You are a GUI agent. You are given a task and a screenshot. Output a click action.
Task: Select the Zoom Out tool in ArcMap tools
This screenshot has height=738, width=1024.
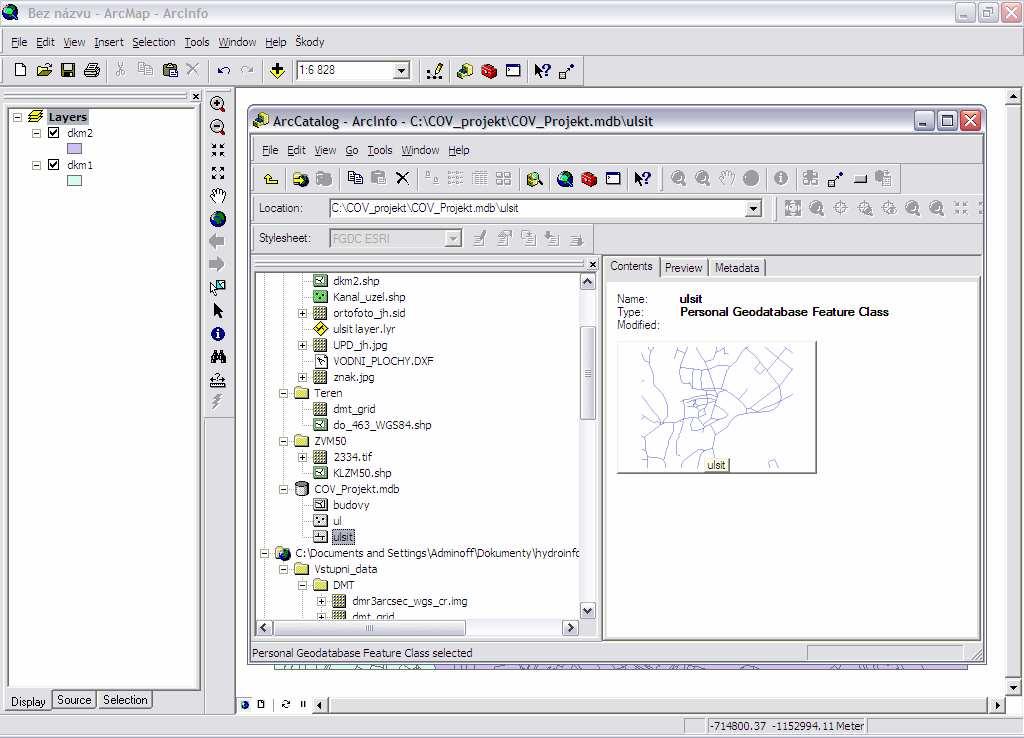click(x=217, y=127)
